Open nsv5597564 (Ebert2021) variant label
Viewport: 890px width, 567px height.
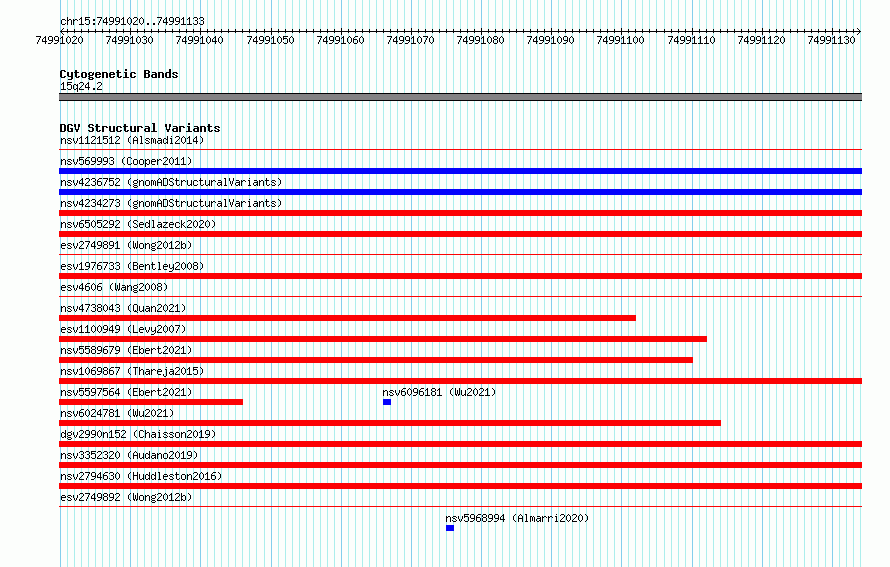click(x=126, y=392)
